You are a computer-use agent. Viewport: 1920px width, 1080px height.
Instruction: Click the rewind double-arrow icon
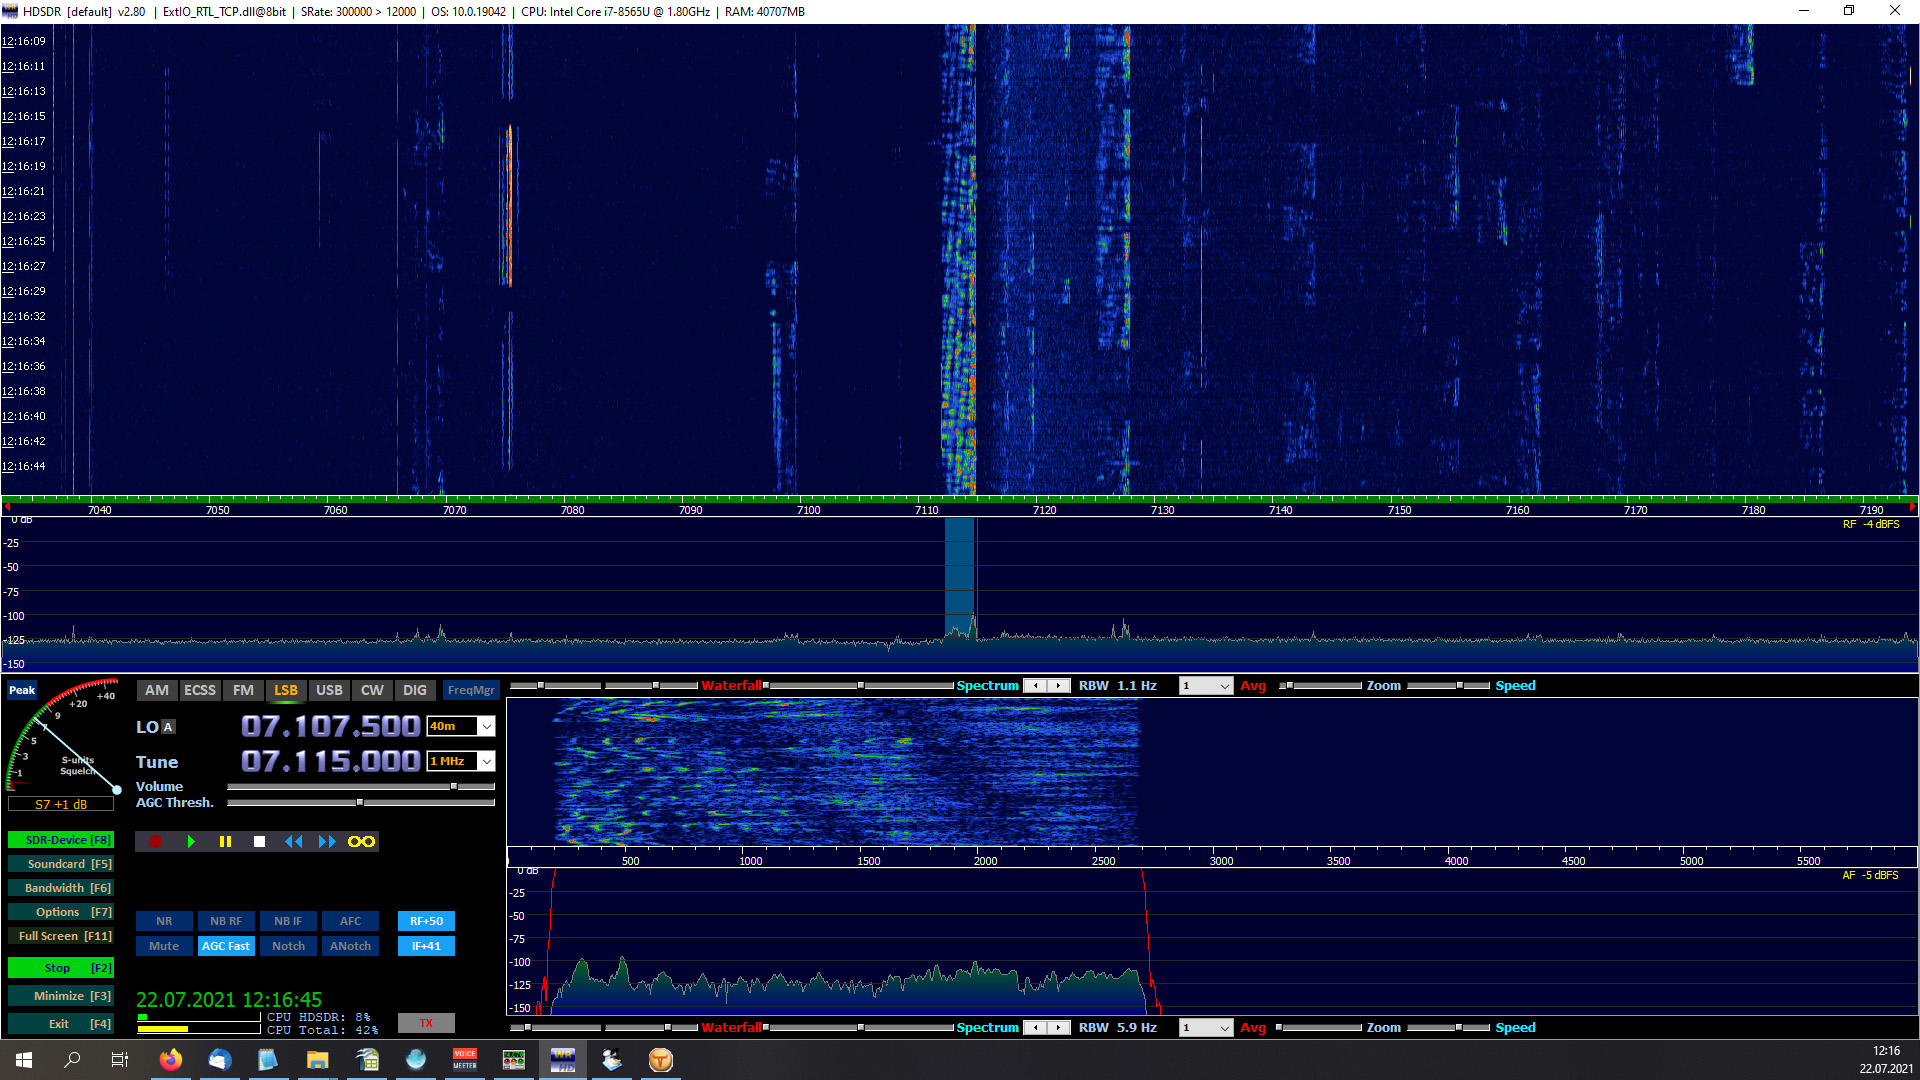click(293, 842)
